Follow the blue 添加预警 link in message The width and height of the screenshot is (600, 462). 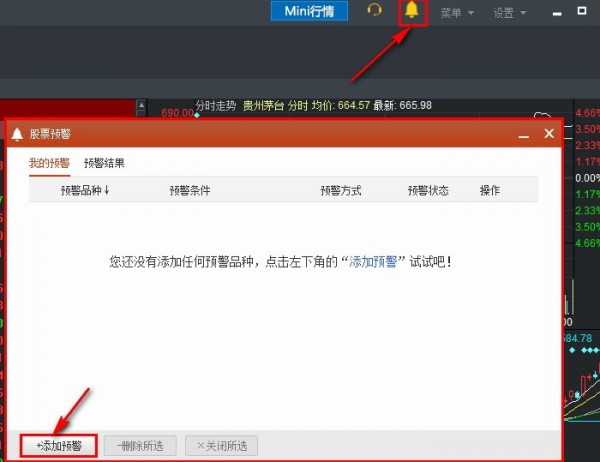[375, 261]
